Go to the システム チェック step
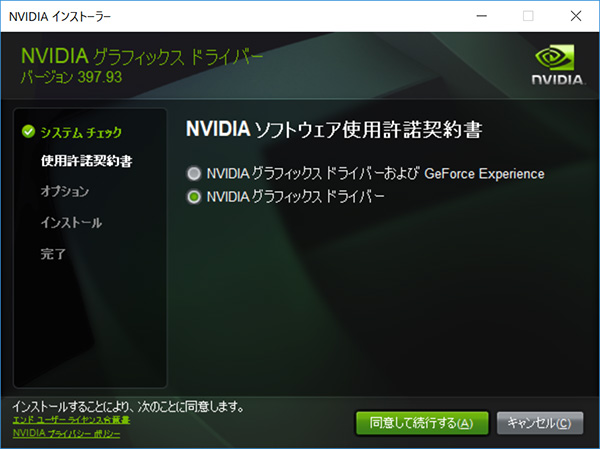Image resolution: width=600 pixels, height=449 pixels. pyautogui.click(x=82, y=131)
